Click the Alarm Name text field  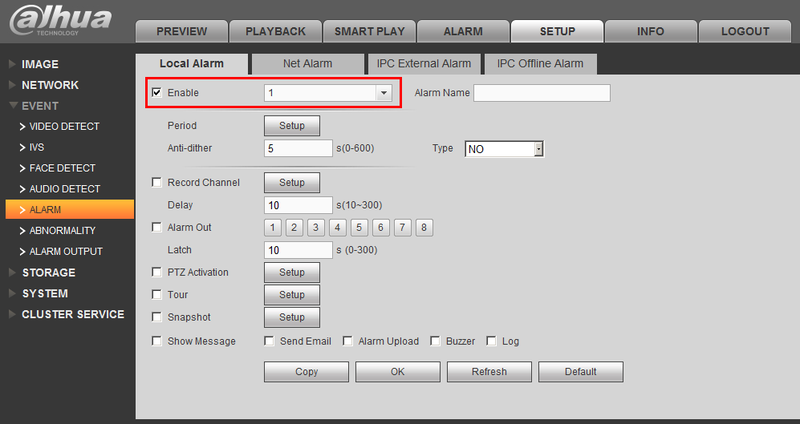[x=542, y=93]
